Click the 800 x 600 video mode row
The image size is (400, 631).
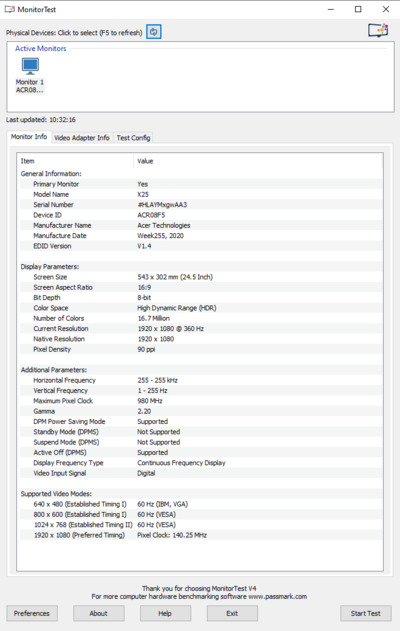click(200, 515)
